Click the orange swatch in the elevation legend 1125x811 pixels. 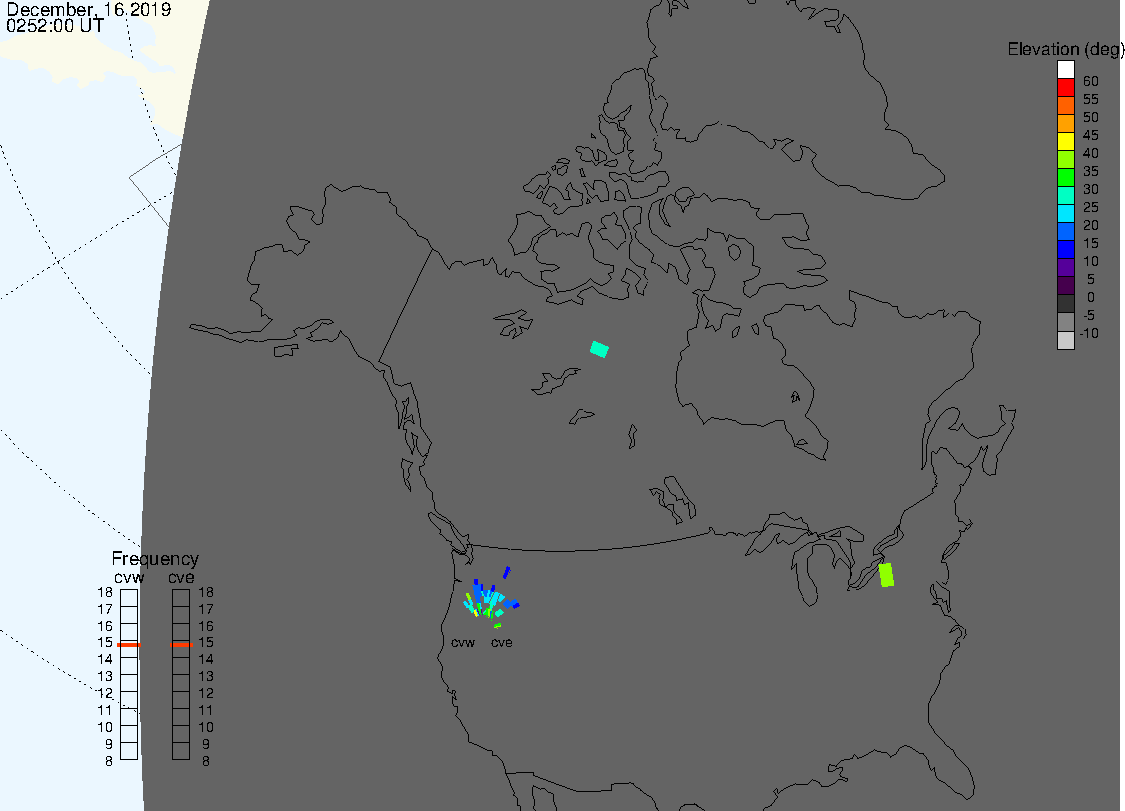[x=1065, y=123]
